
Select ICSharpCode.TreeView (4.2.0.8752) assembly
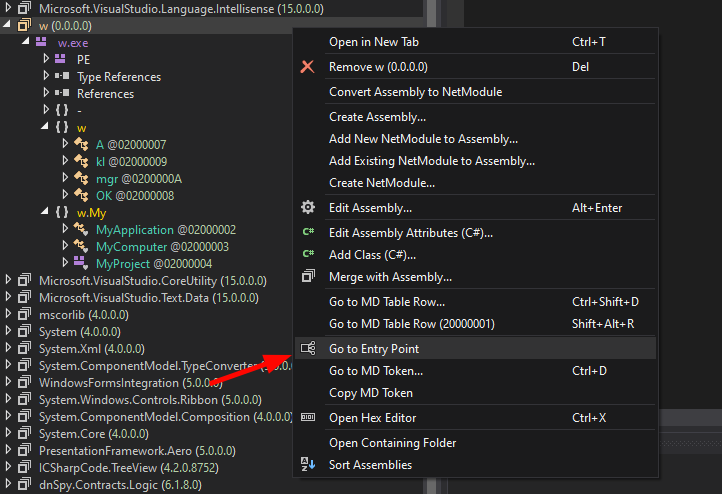[128, 468]
